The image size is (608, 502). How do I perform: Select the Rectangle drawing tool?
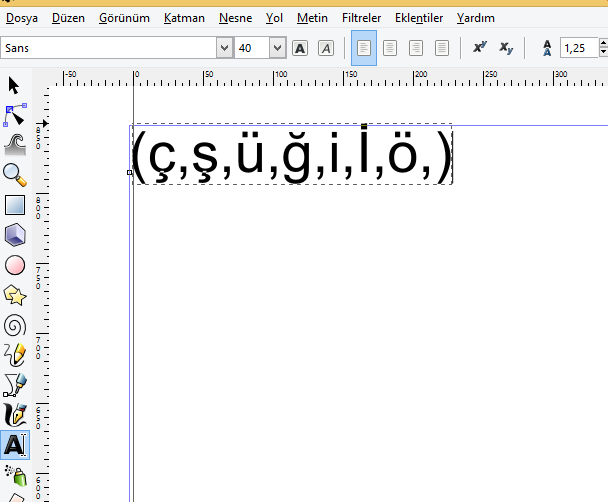[14, 205]
